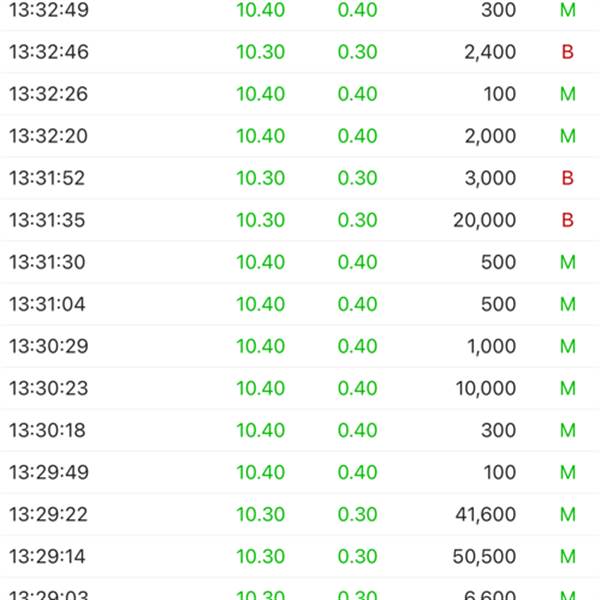The image size is (600, 600).
Task: Click the green M marker at 13:30:23
Action: [x=568, y=388]
